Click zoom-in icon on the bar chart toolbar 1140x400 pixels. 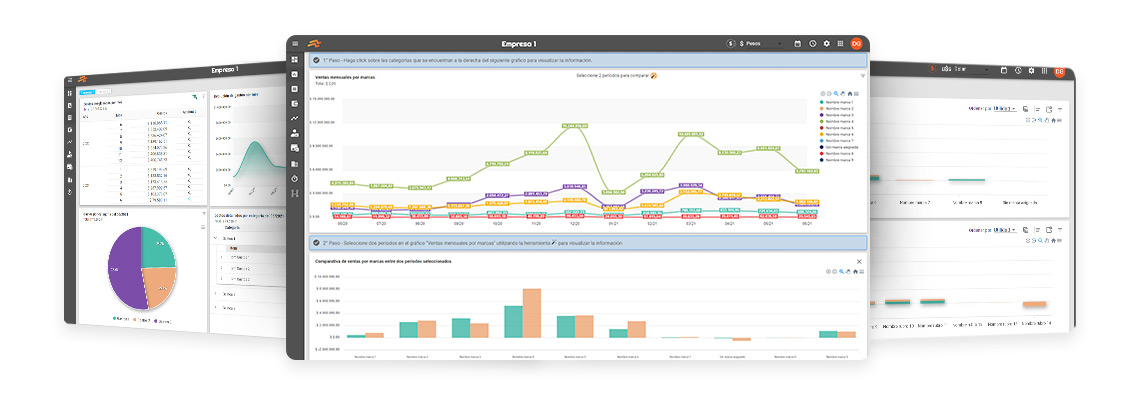click(828, 272)
